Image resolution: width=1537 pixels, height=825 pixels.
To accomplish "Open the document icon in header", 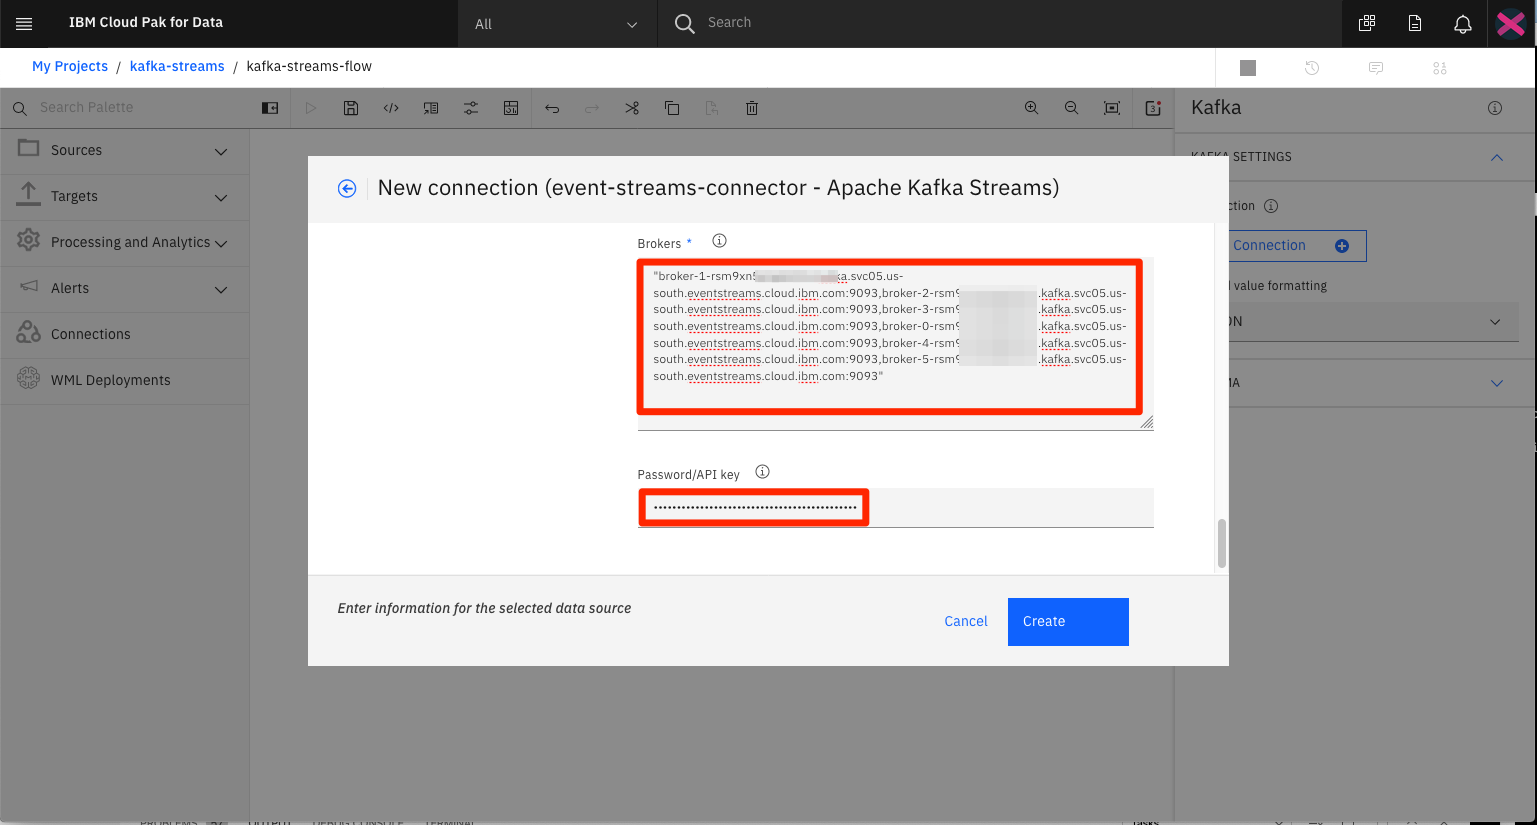I will coord(1415,23).
